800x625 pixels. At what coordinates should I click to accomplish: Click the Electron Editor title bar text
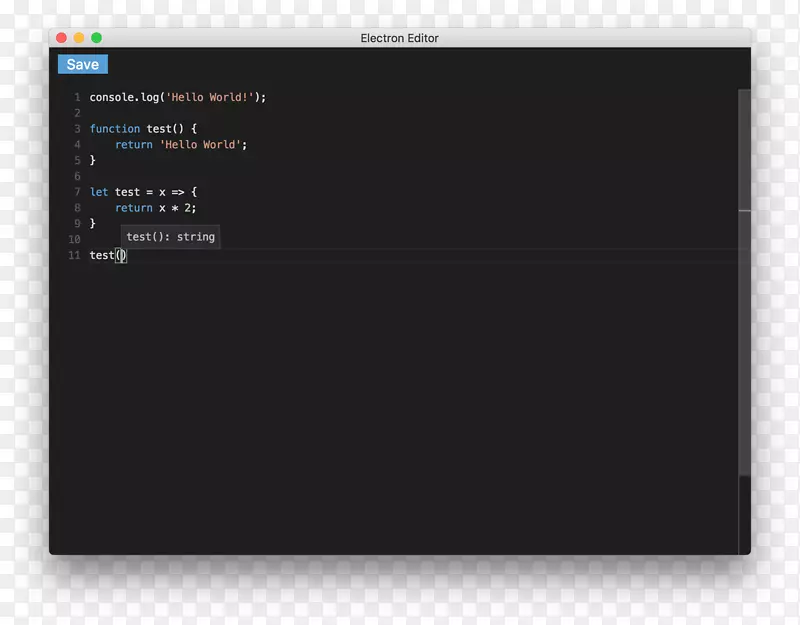399,38
